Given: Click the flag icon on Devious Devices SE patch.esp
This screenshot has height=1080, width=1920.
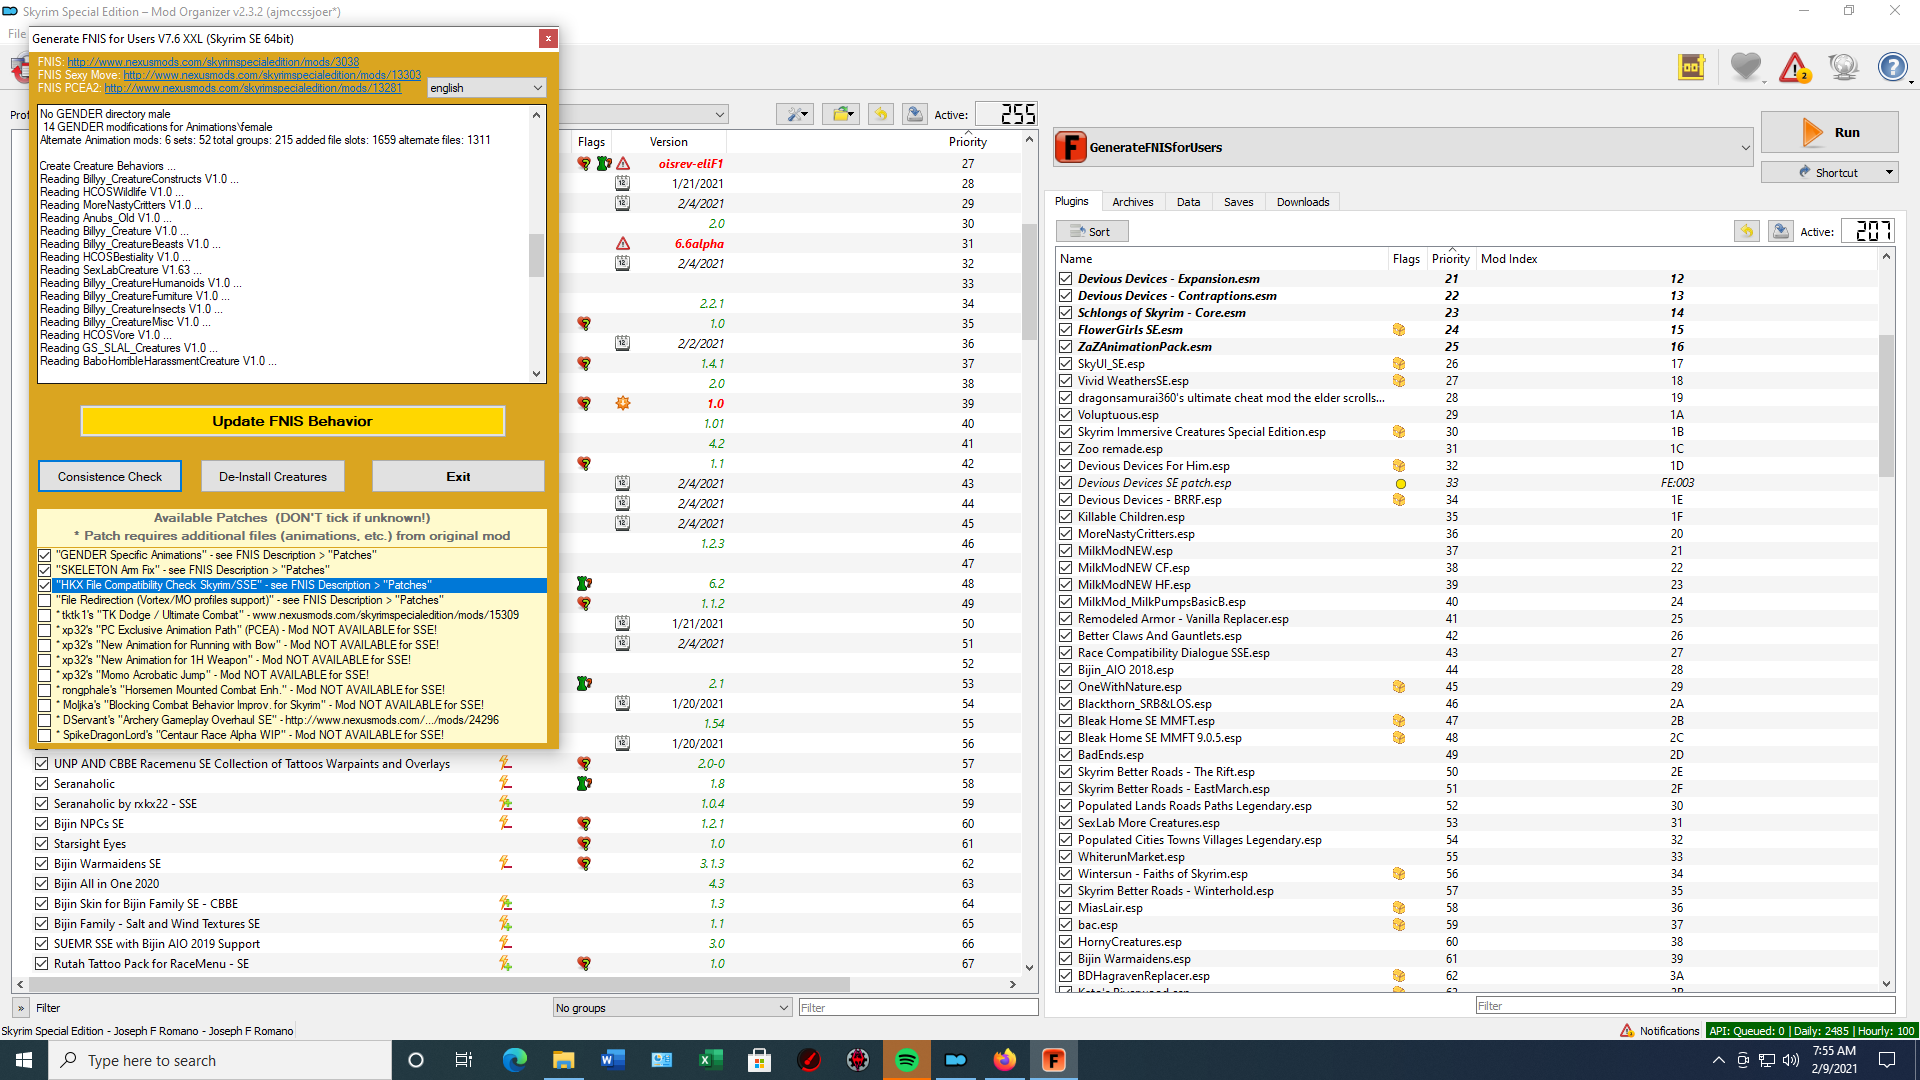Looking at the screenshot, I should (x=1401, y=483).
